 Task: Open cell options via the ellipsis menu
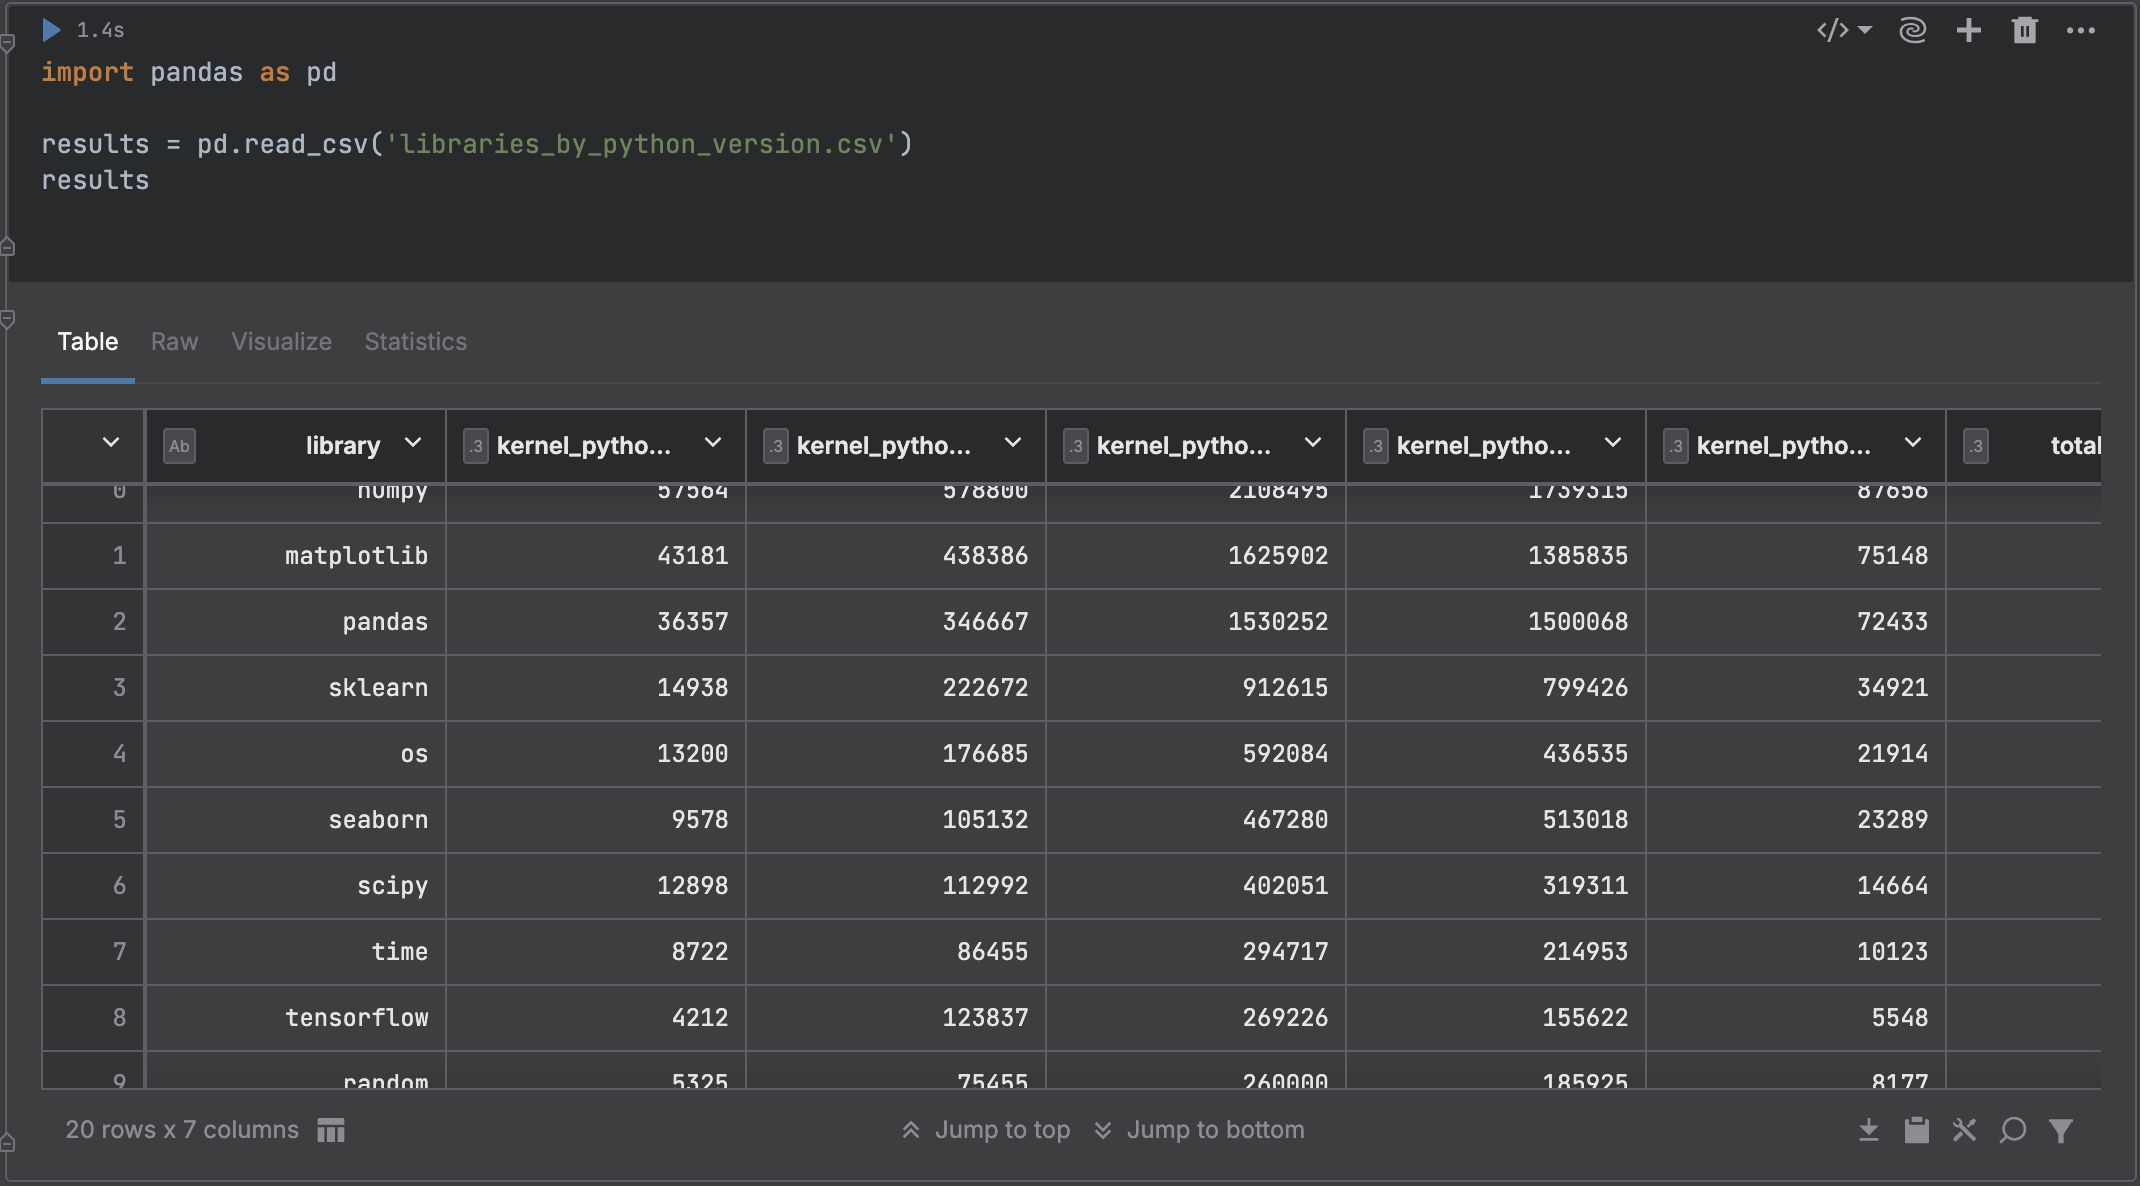[2079, 30]
